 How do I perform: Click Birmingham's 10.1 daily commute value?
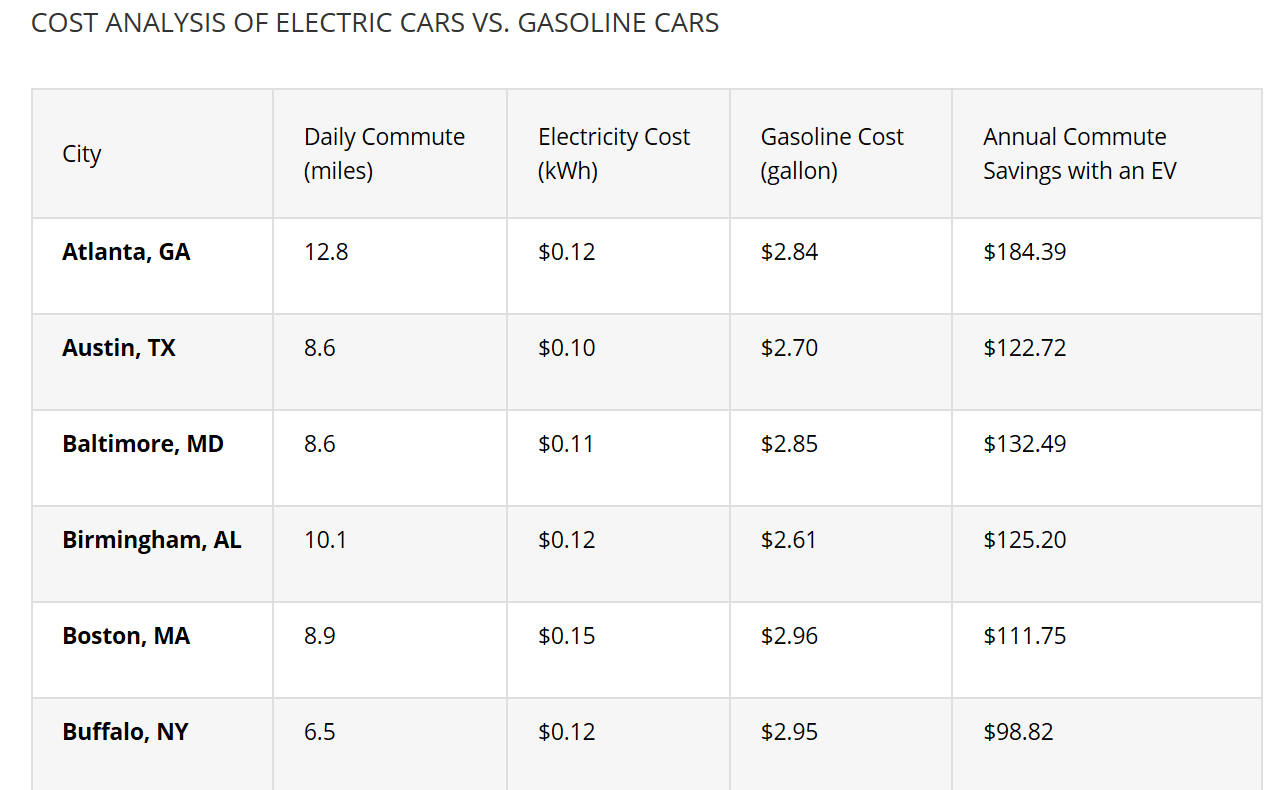326,540
